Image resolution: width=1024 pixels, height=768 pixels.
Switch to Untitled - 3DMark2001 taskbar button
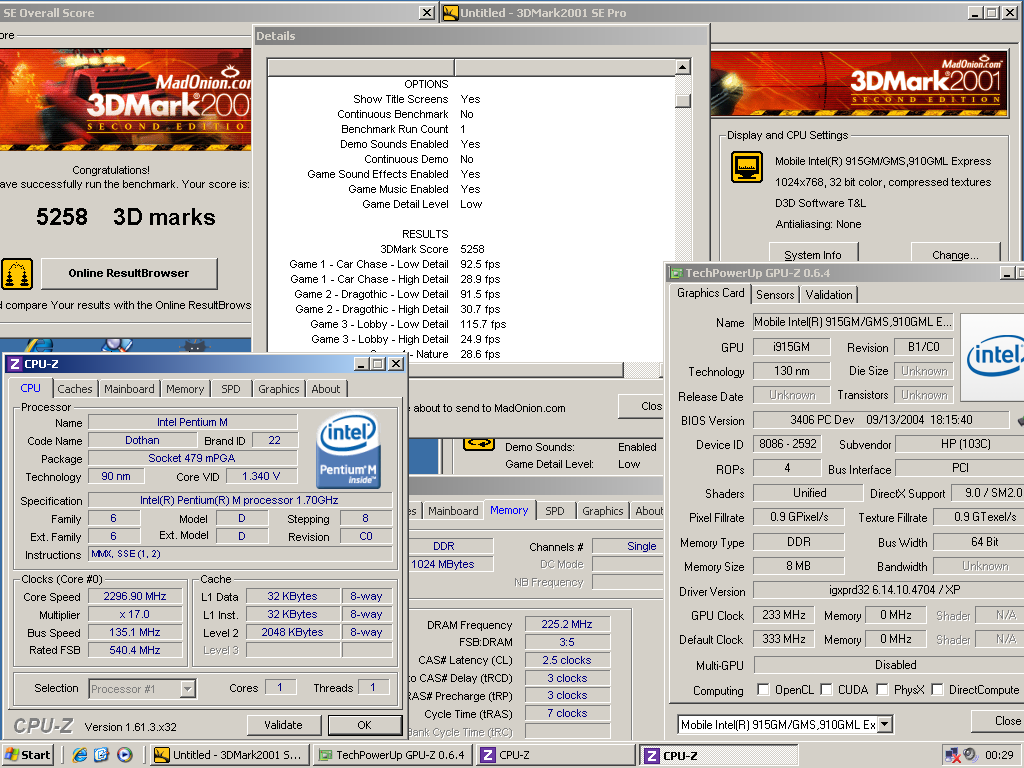tap(228, 755)
